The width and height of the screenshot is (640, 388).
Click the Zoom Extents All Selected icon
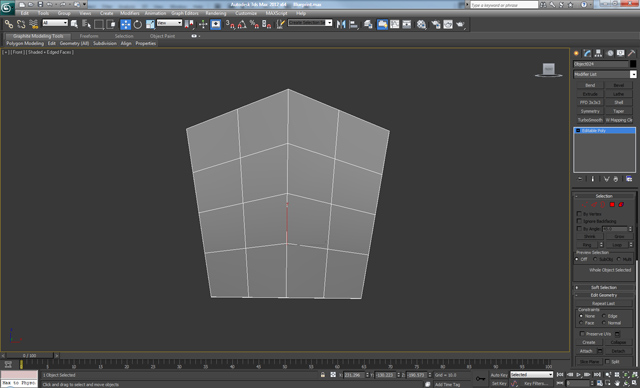(634, 375)
